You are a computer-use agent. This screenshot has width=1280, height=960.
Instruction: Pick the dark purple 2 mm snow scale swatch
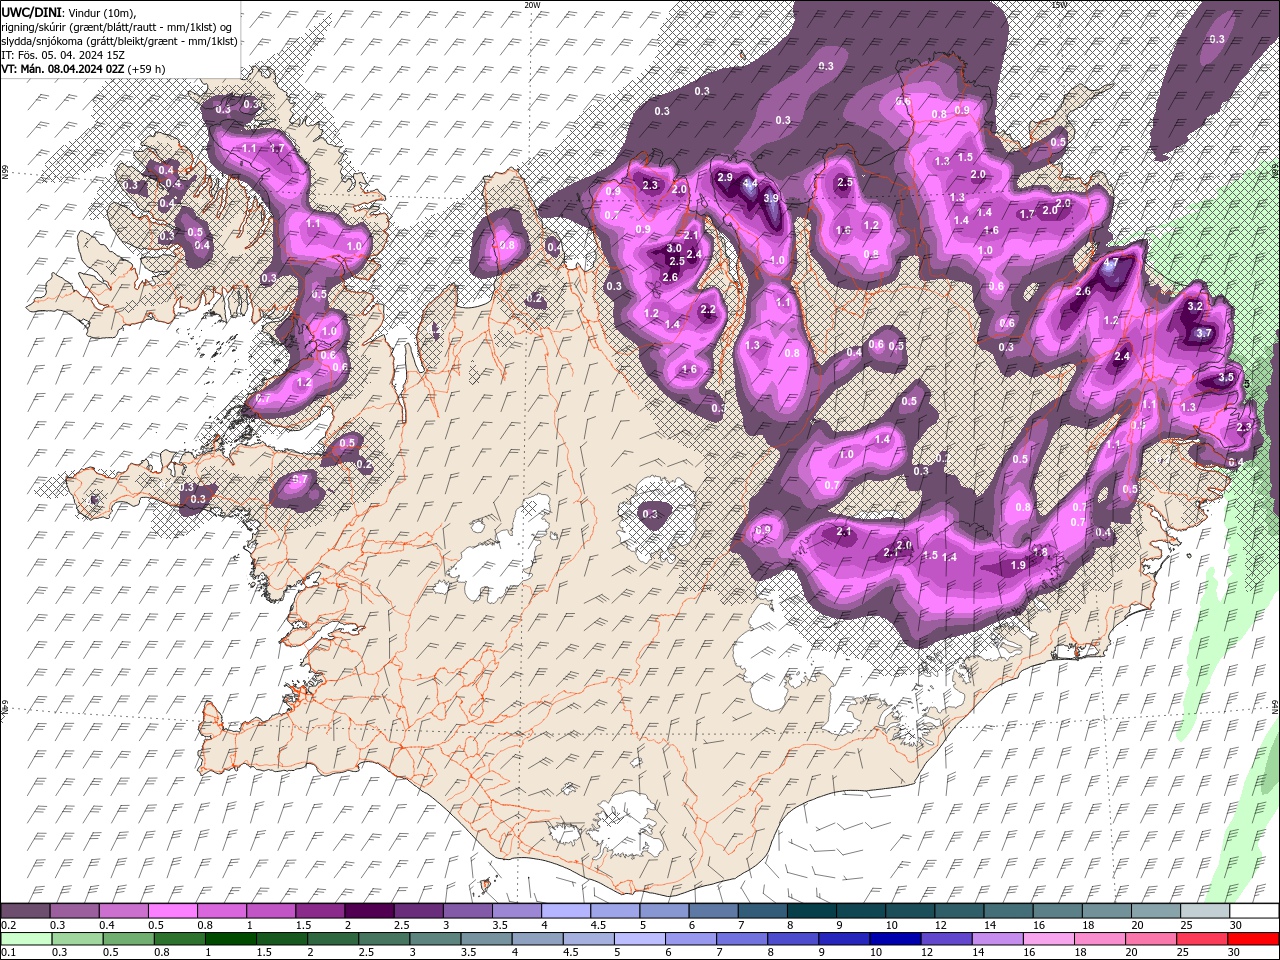pyautogui.click(x=368, y=911)
